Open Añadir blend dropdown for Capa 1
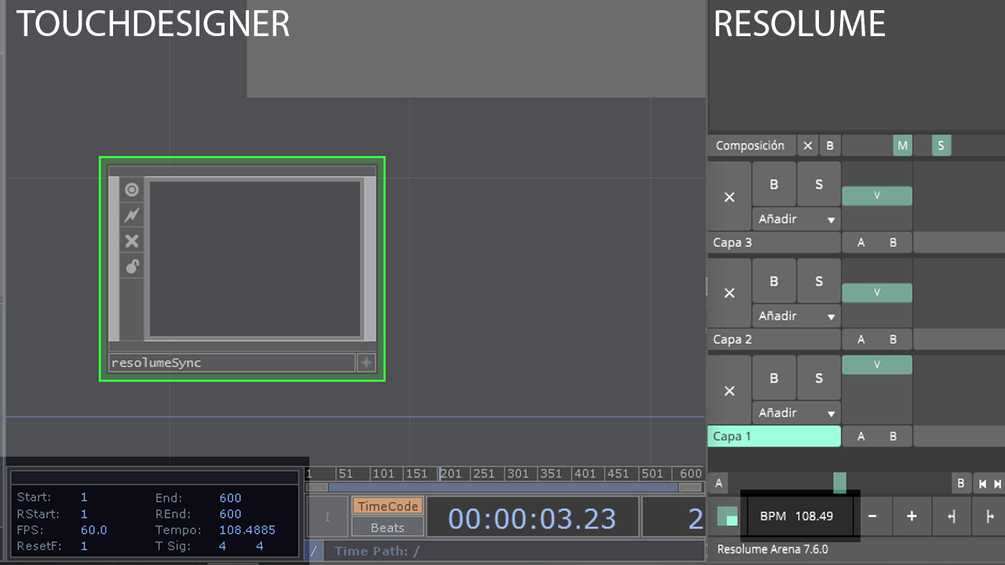Image resolution: width=1005 pixels, height=565 pixels. 796,413
